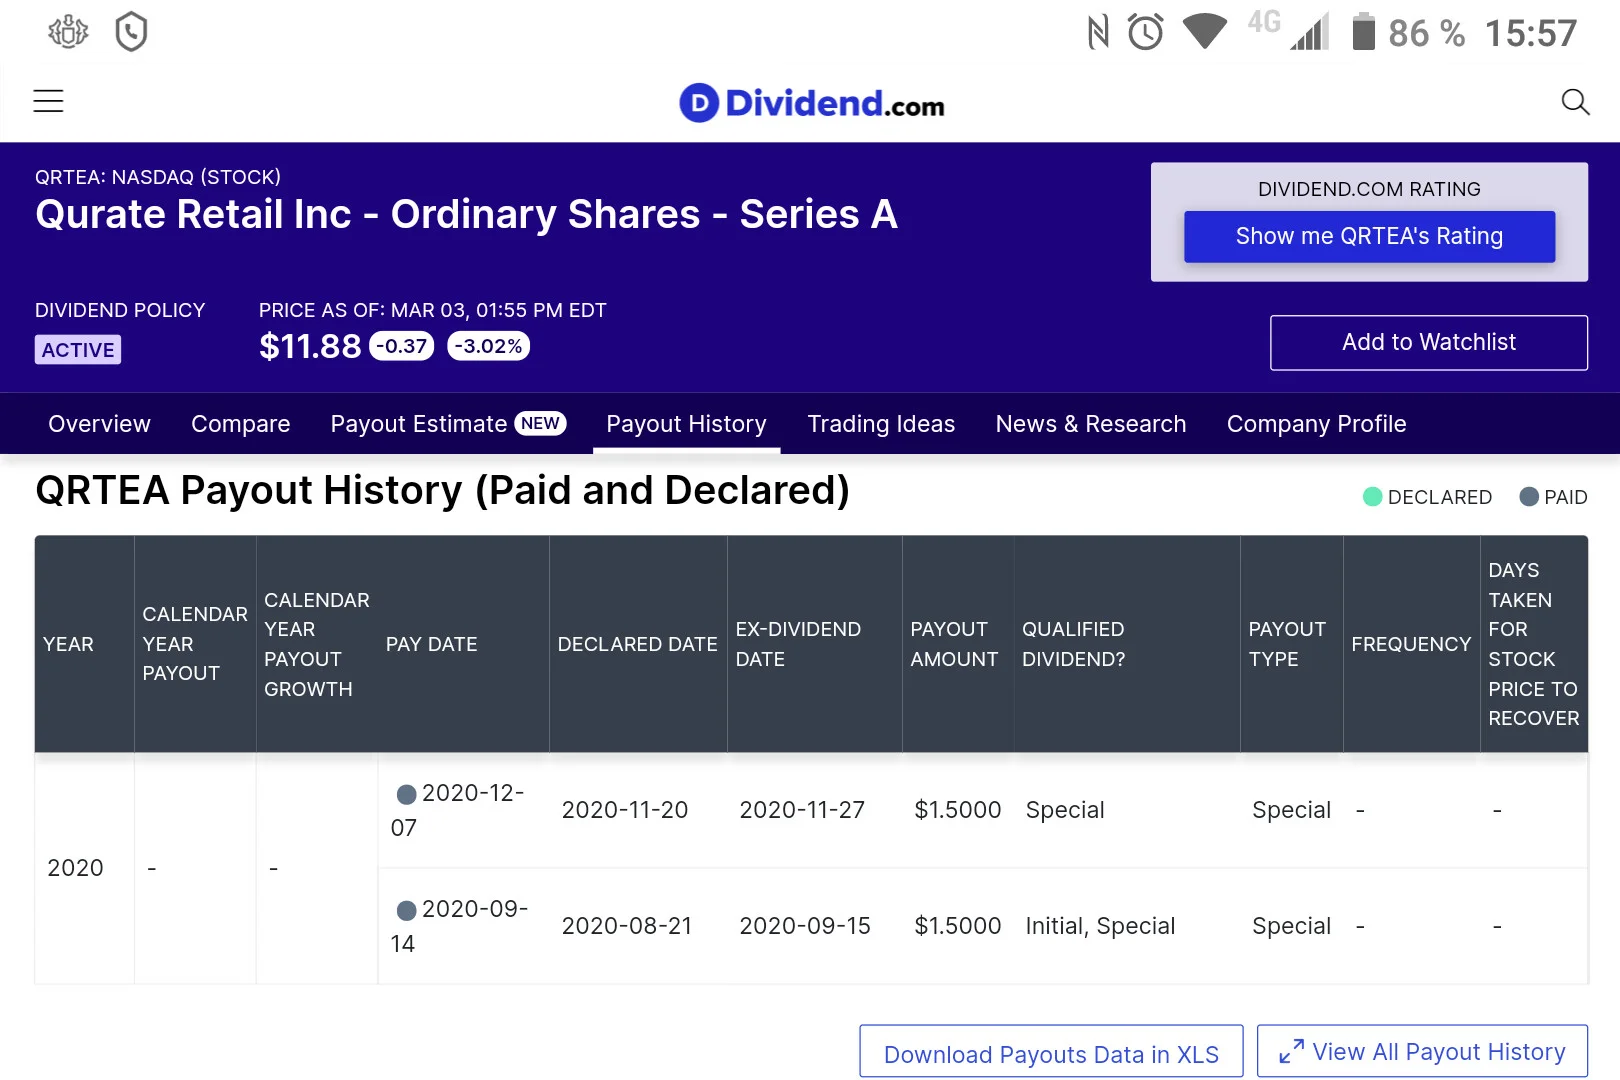Show me QRTEA's Rating button

[x=1369, y=236]
